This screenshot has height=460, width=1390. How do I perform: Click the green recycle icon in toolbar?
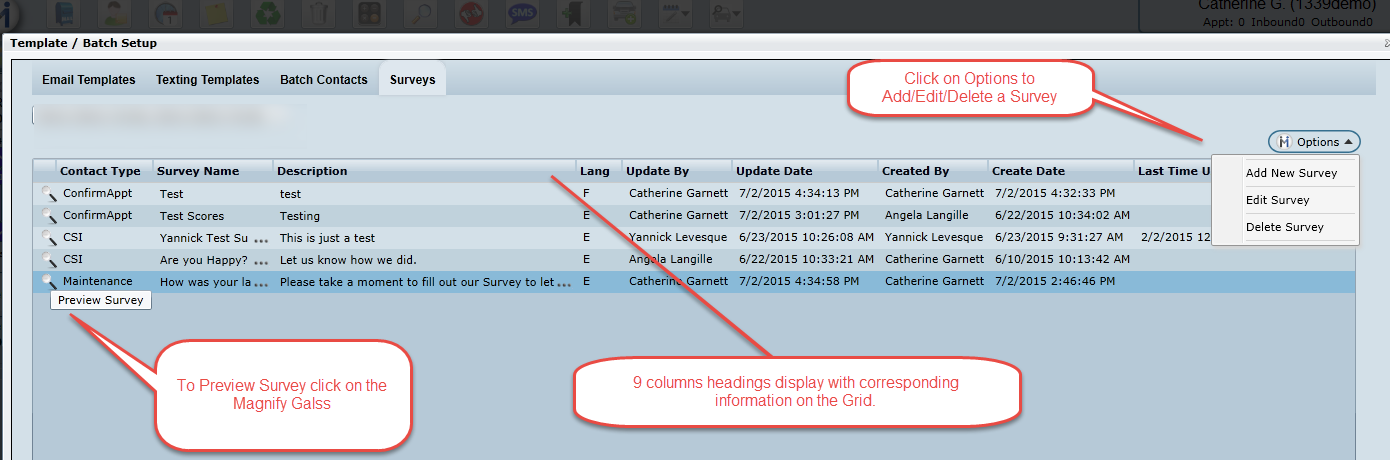tap(268, 14)
